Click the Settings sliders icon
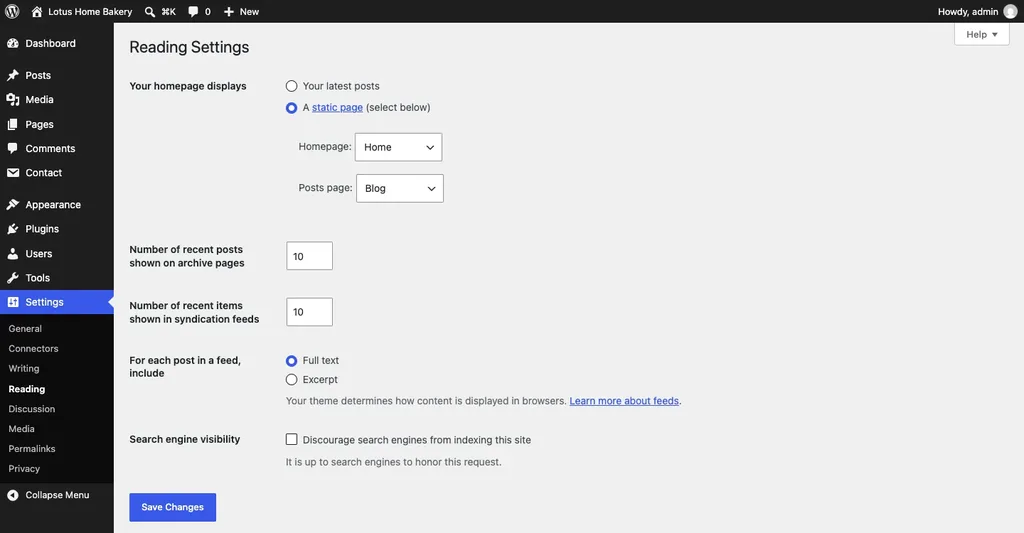1024x533 pixels. [x=12, y=302]
